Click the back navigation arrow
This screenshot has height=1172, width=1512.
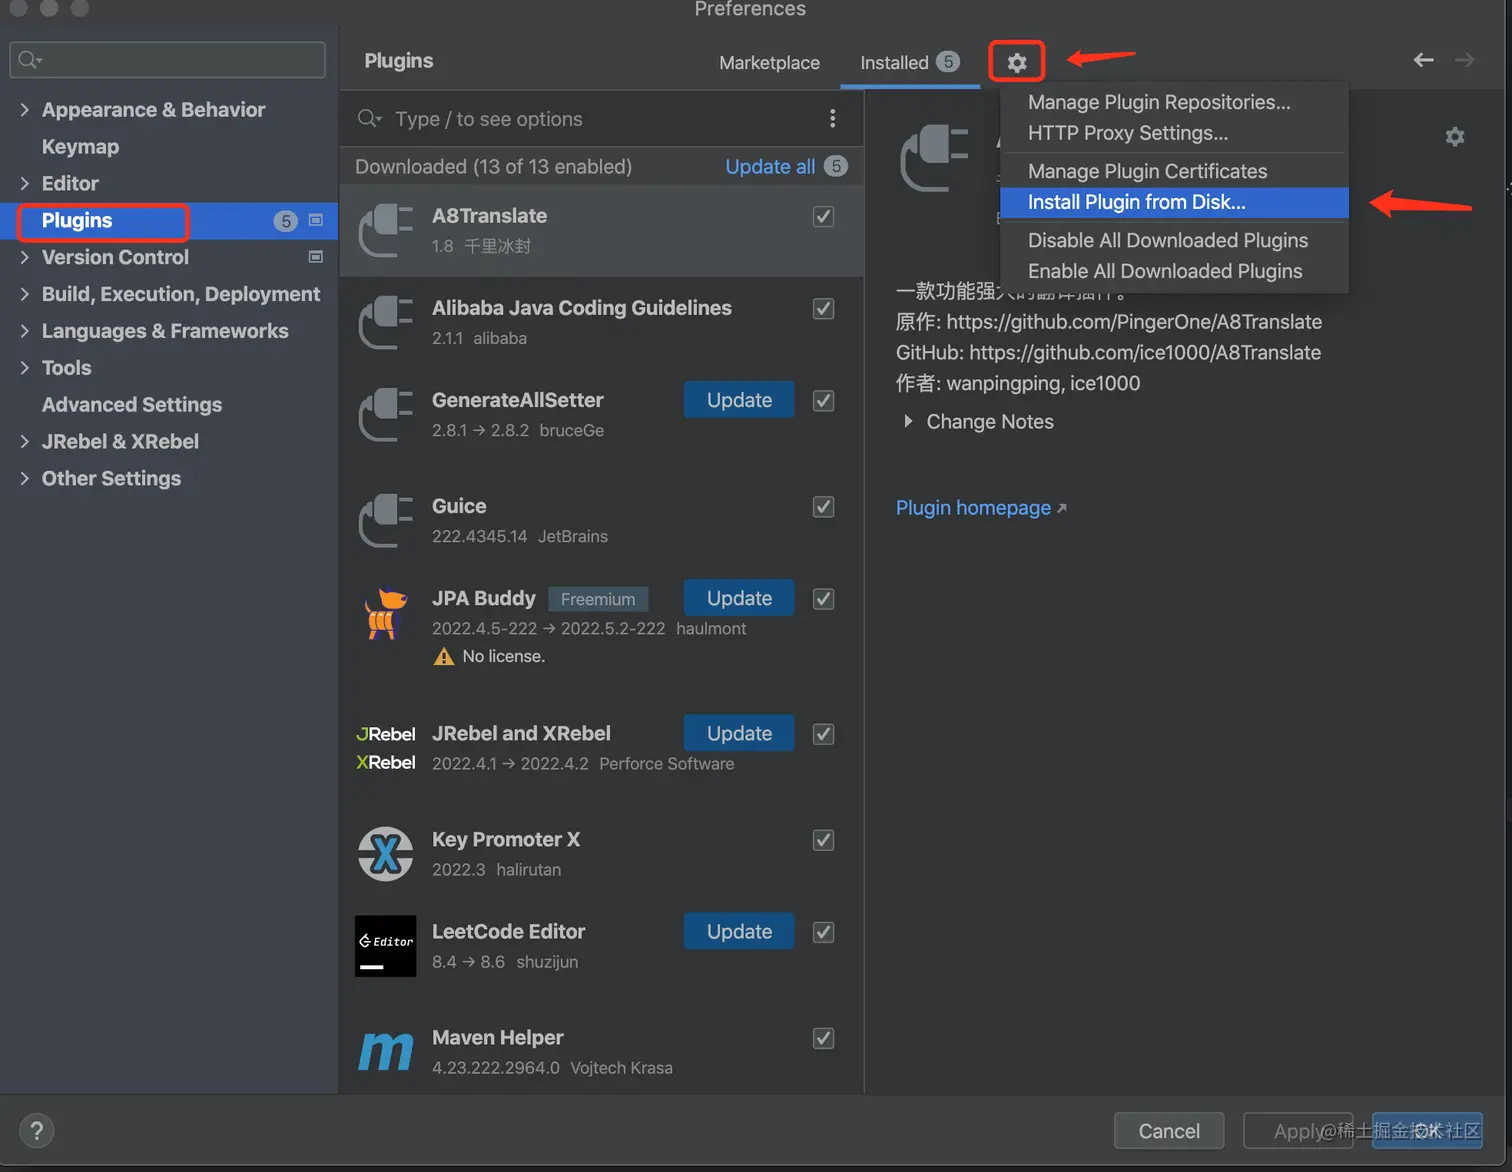click(x=1423, y=61)
